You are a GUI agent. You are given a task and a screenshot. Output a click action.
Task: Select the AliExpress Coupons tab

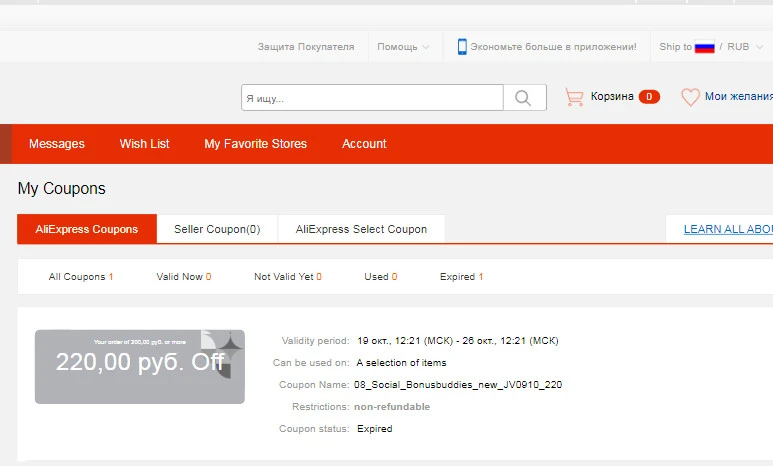(87, 229)
